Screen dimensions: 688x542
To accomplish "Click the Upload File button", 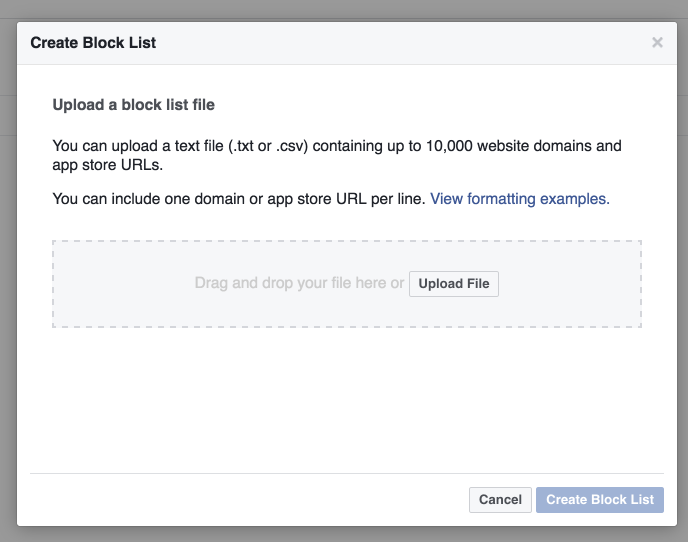I will pyautogui.click(x=454, y=284).
